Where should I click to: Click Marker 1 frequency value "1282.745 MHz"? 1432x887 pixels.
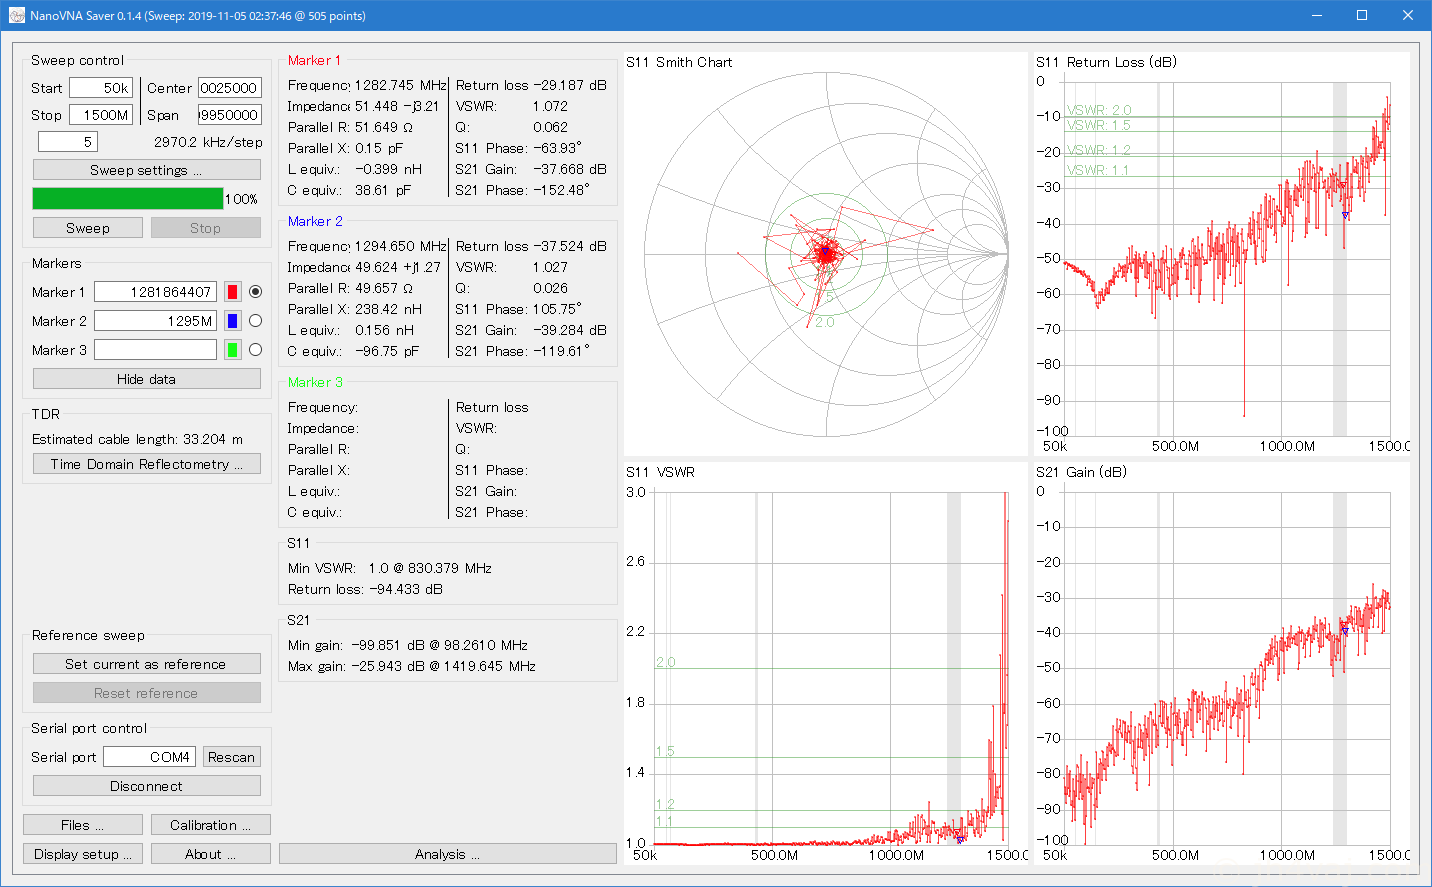click(x=400, y=85)
